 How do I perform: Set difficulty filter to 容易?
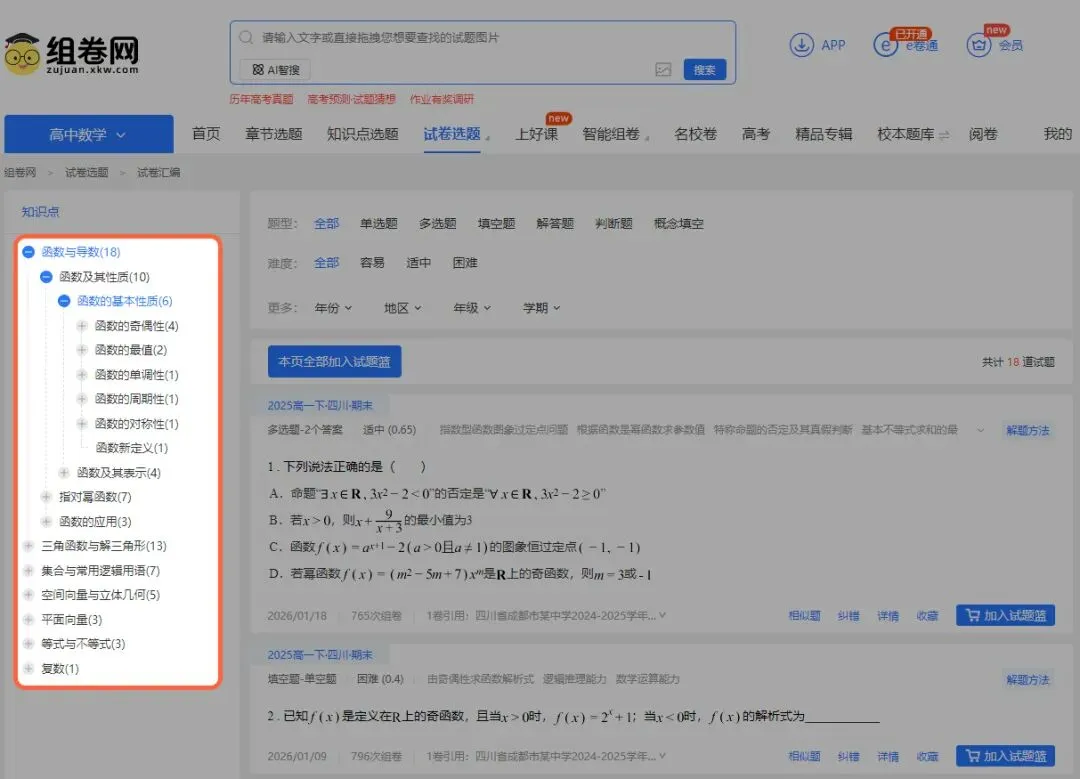(373, 262)
